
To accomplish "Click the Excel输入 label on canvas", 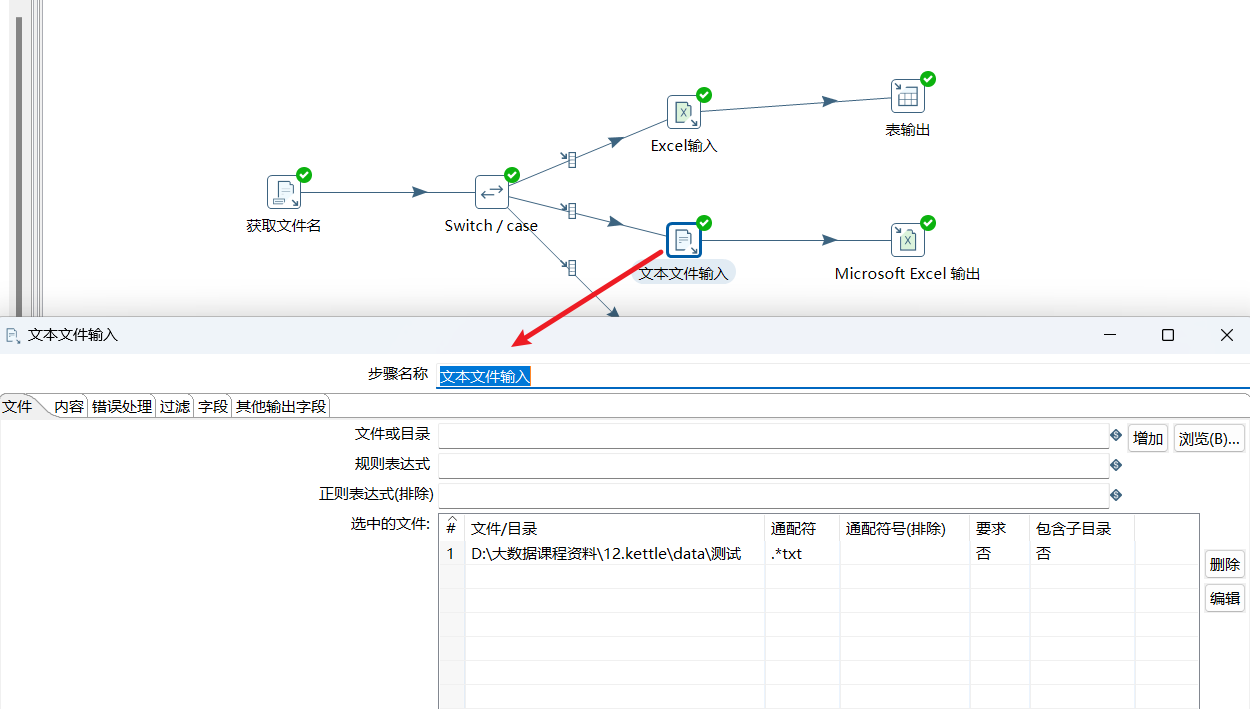I will (684, 146).
